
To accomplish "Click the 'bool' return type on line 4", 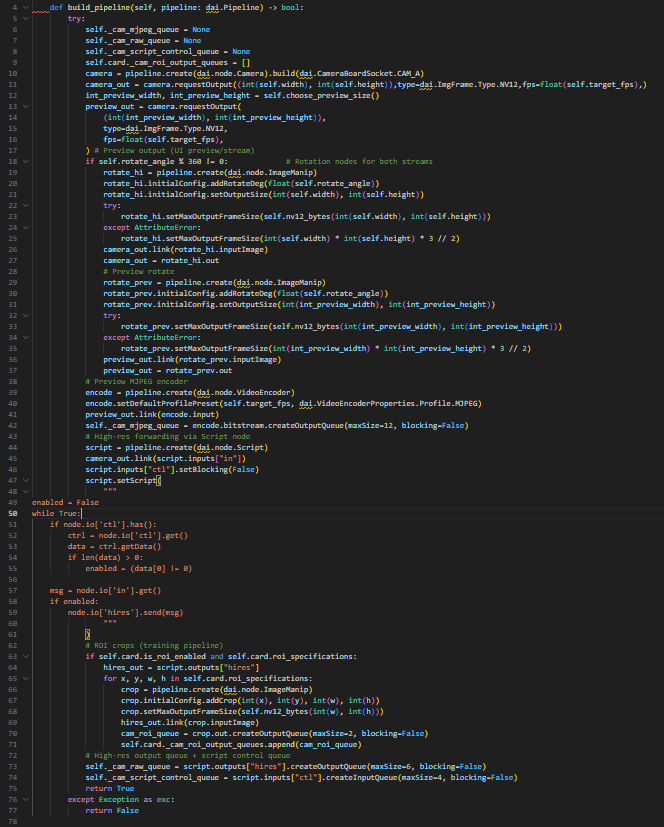I will tap(290, 8).
